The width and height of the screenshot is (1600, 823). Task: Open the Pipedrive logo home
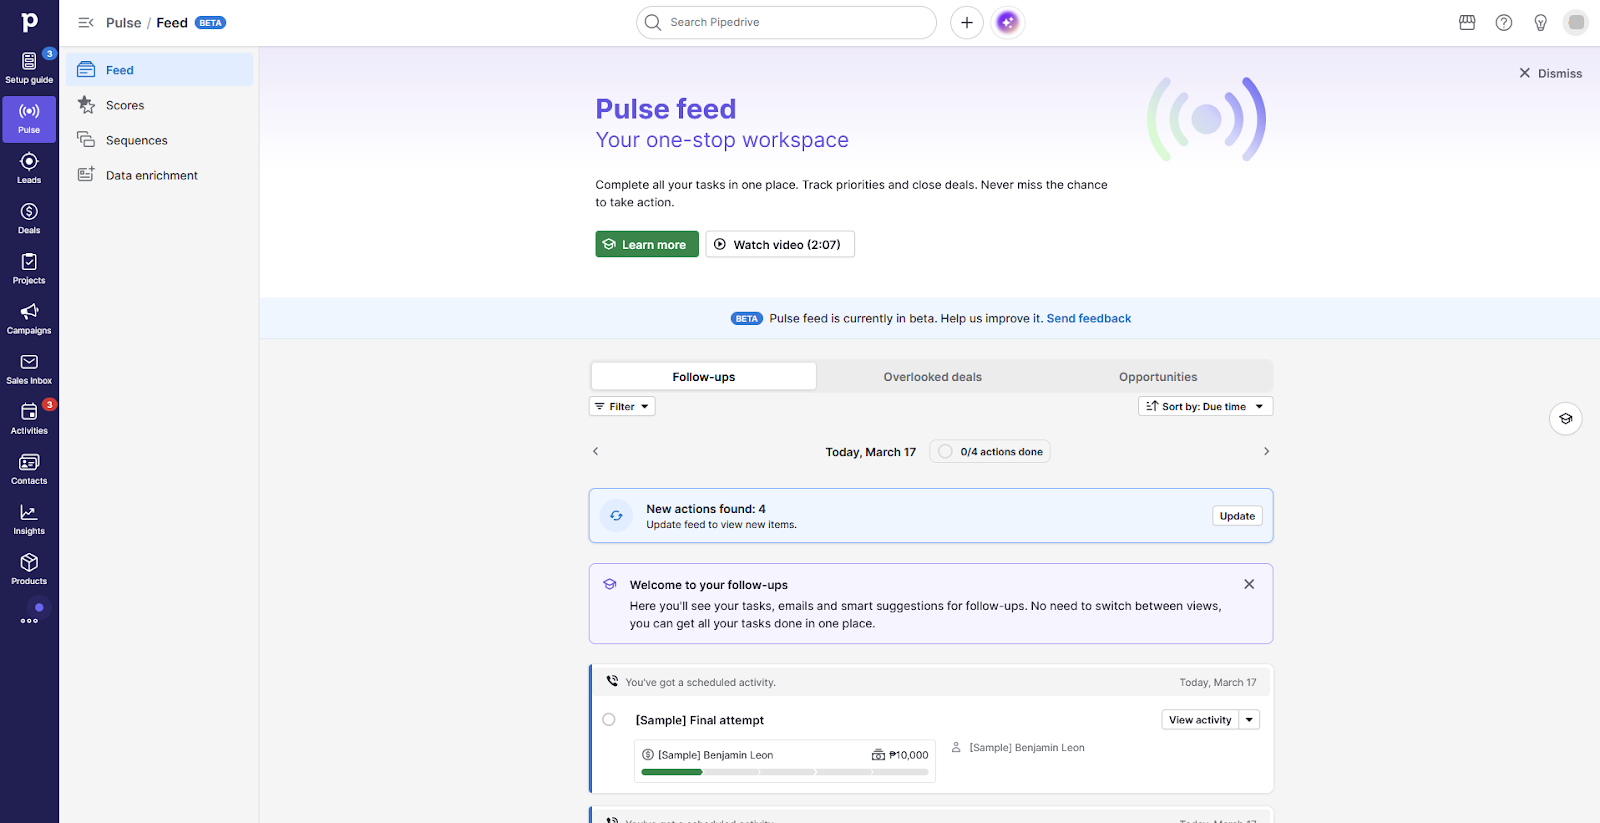point(29,21)
